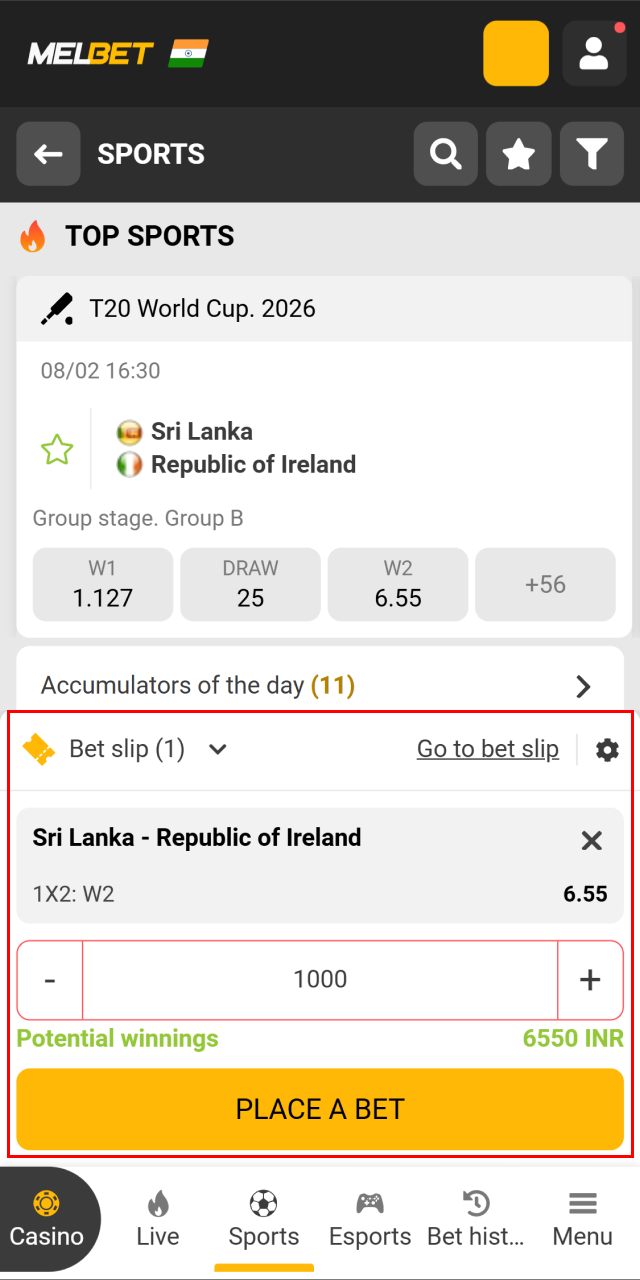Screen dimensions: 640x1280
Task: Toggle the favorite star for Sri Lanka match
Action: (57, 449)
